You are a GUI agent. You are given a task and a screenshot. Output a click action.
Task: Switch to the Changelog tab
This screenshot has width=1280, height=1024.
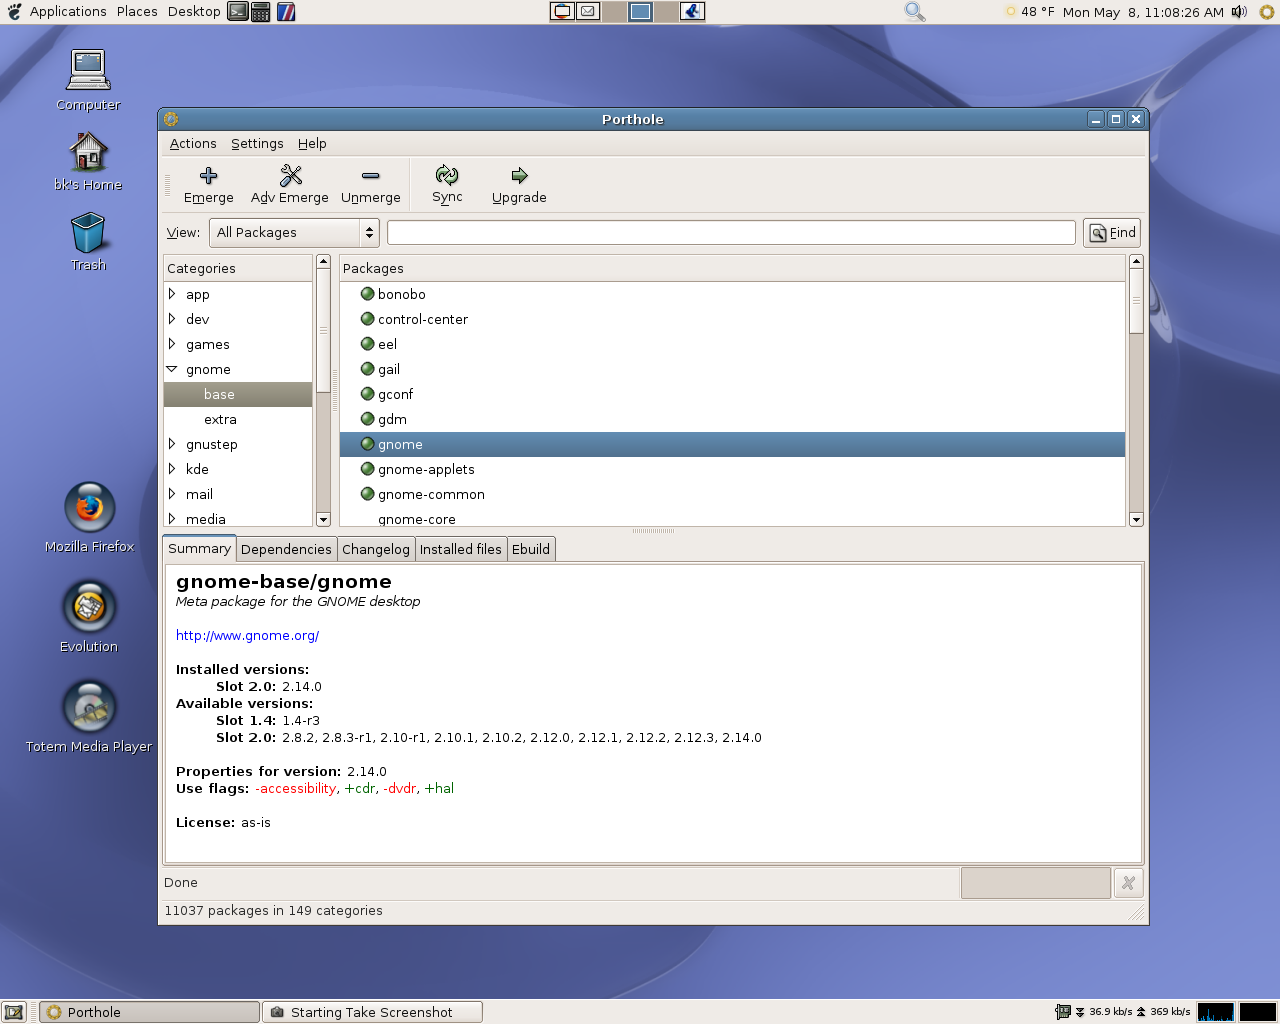click(375, 549)
